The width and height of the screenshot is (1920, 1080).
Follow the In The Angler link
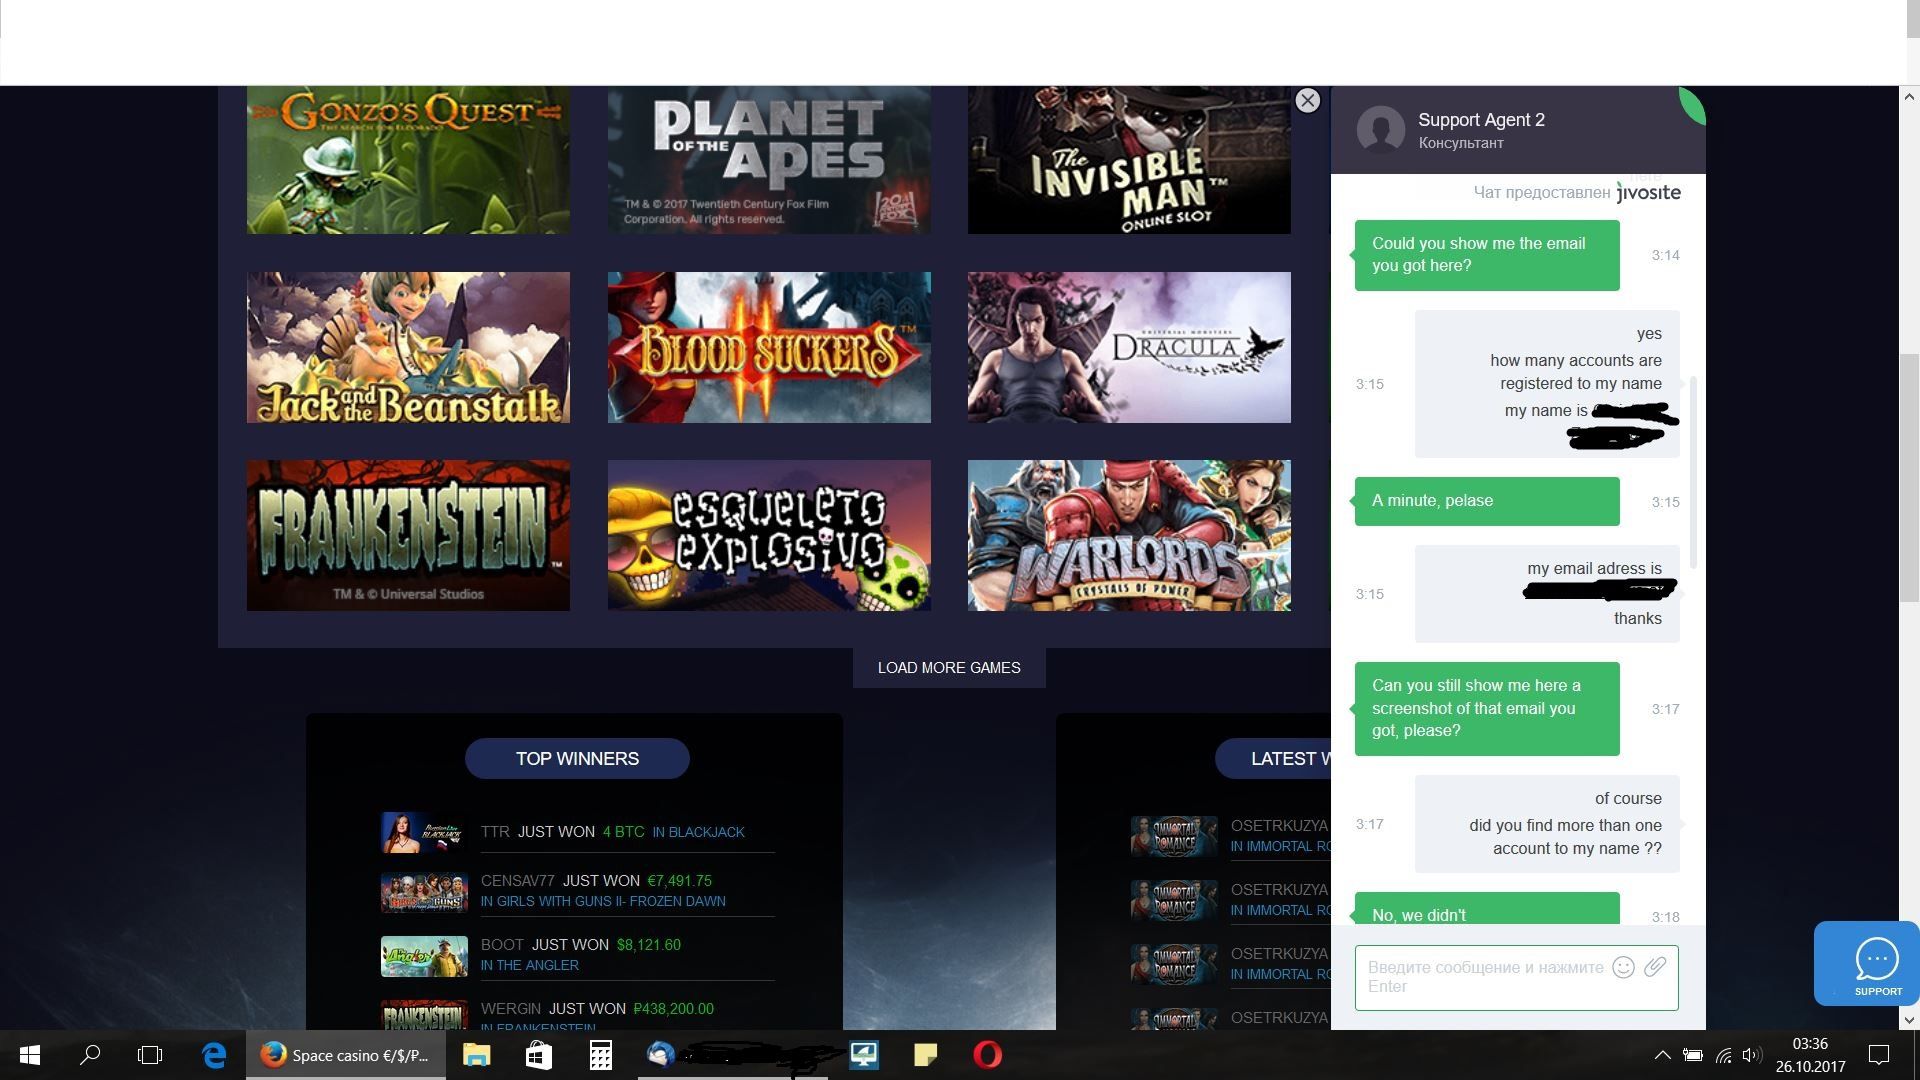(x=529, y=965)
